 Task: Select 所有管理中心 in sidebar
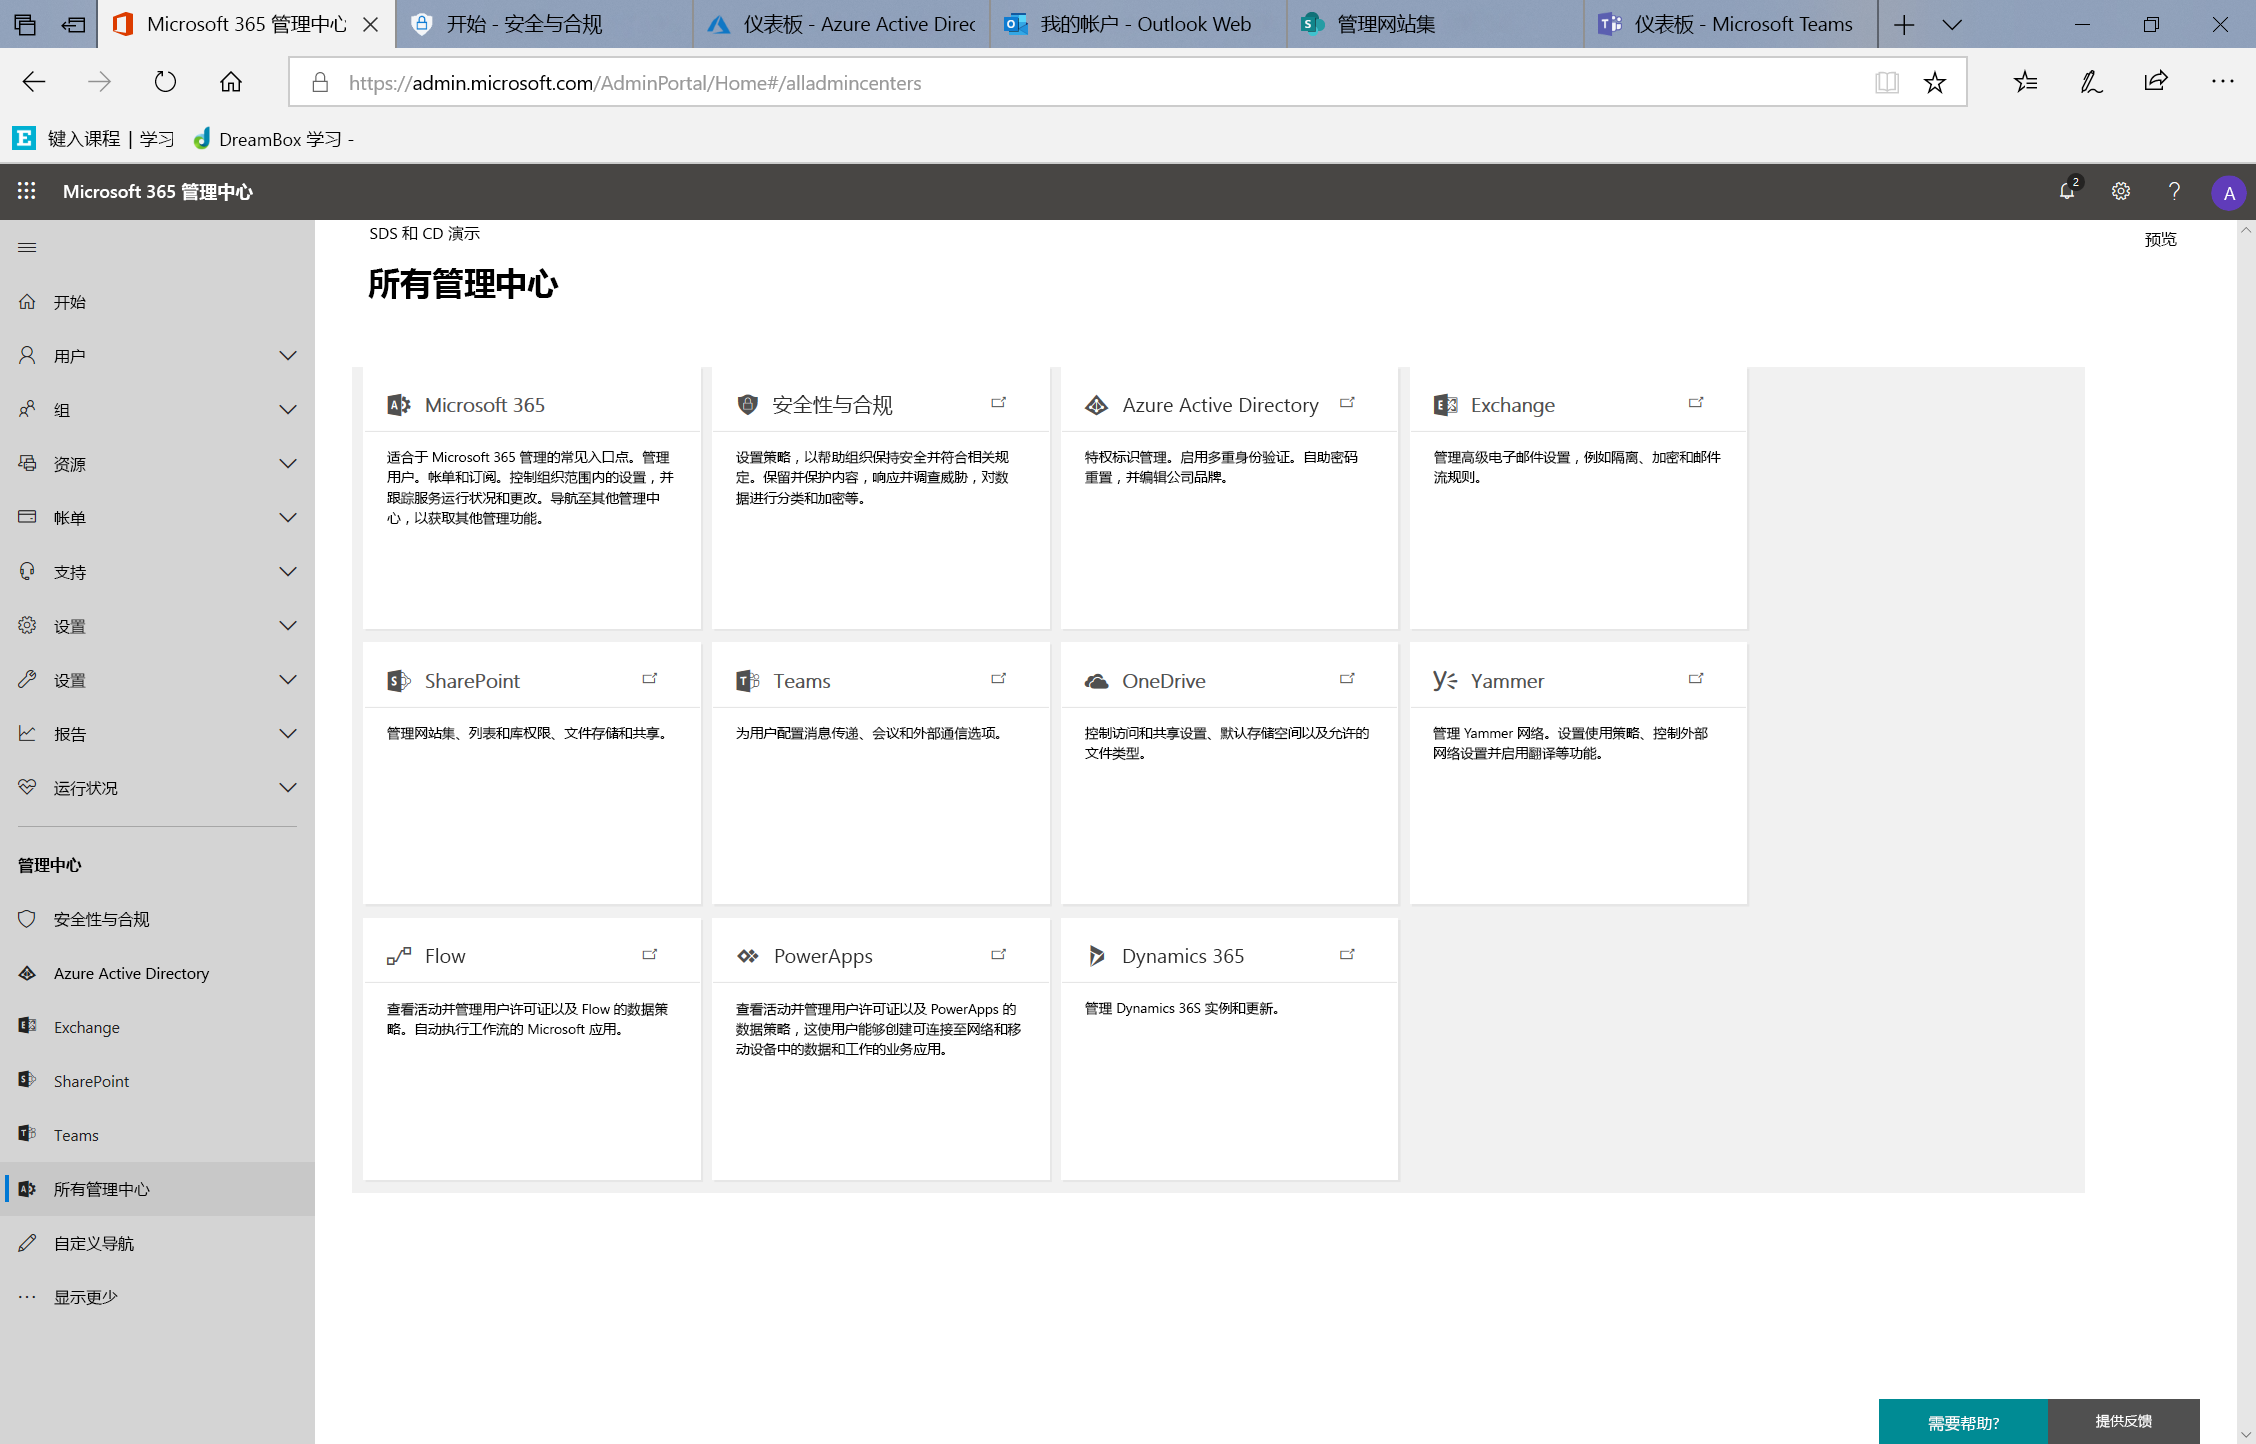[158, 1189]
